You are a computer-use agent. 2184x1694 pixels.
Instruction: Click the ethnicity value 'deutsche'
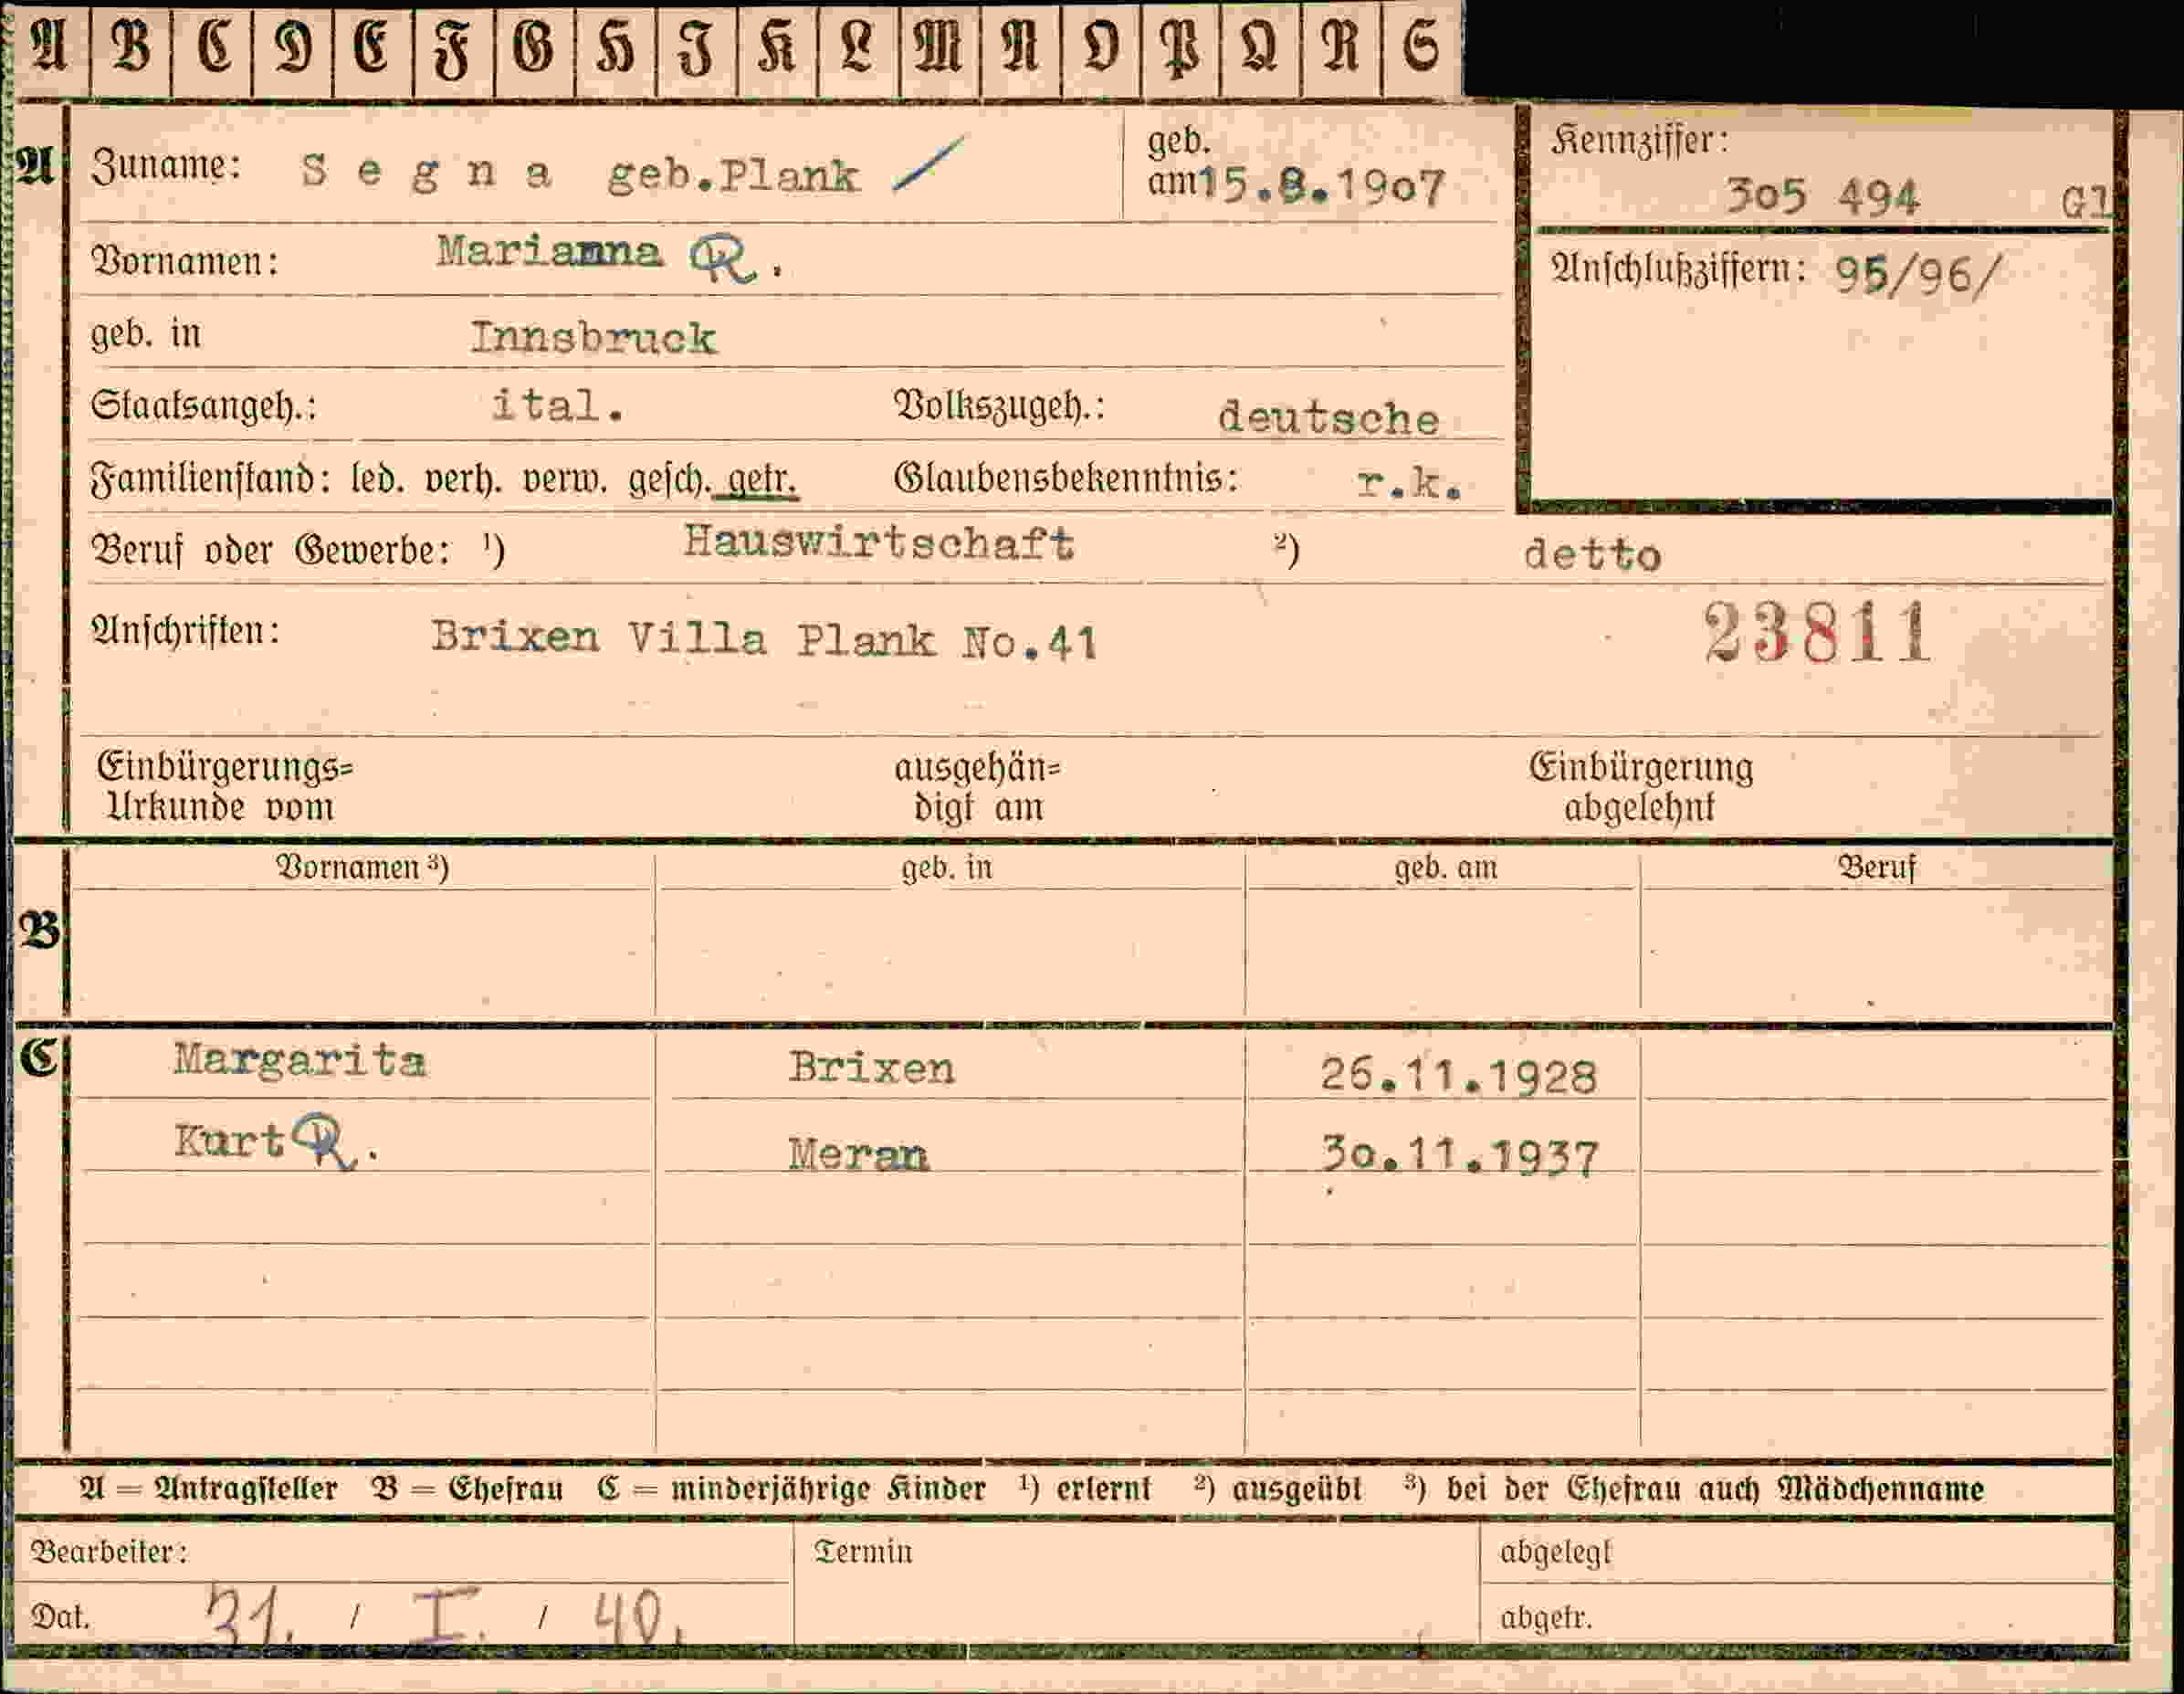click(x=1328, y=418)
